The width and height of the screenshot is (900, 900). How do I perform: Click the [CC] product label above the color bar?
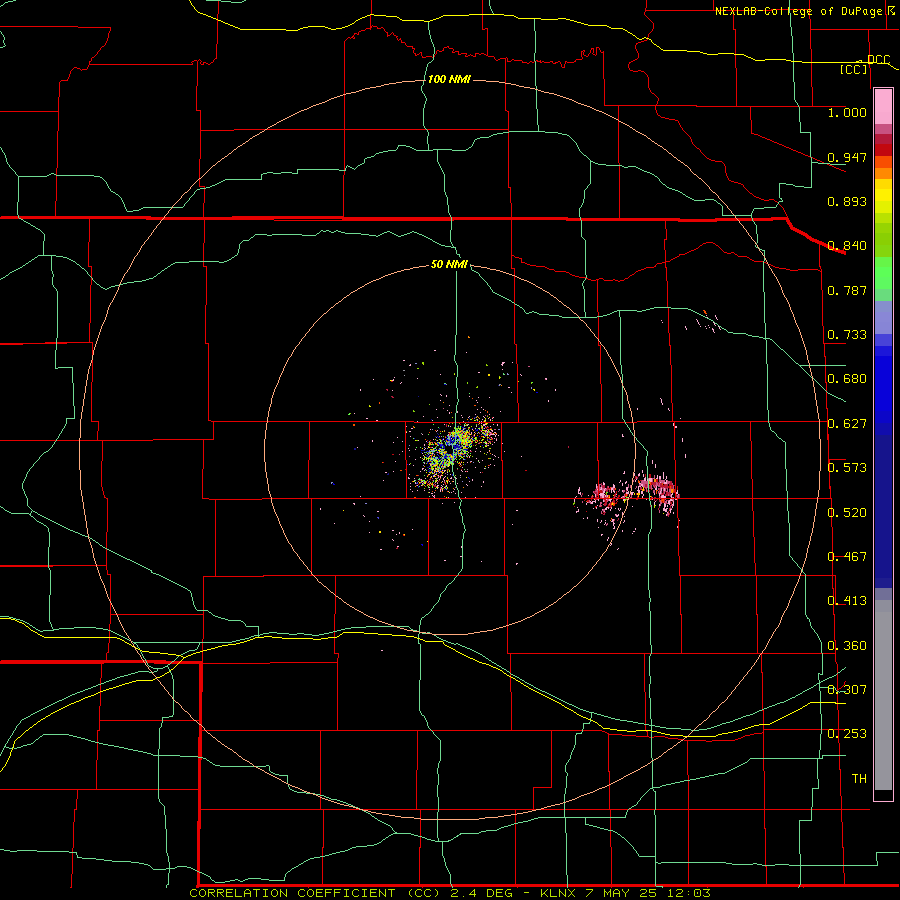854,69
